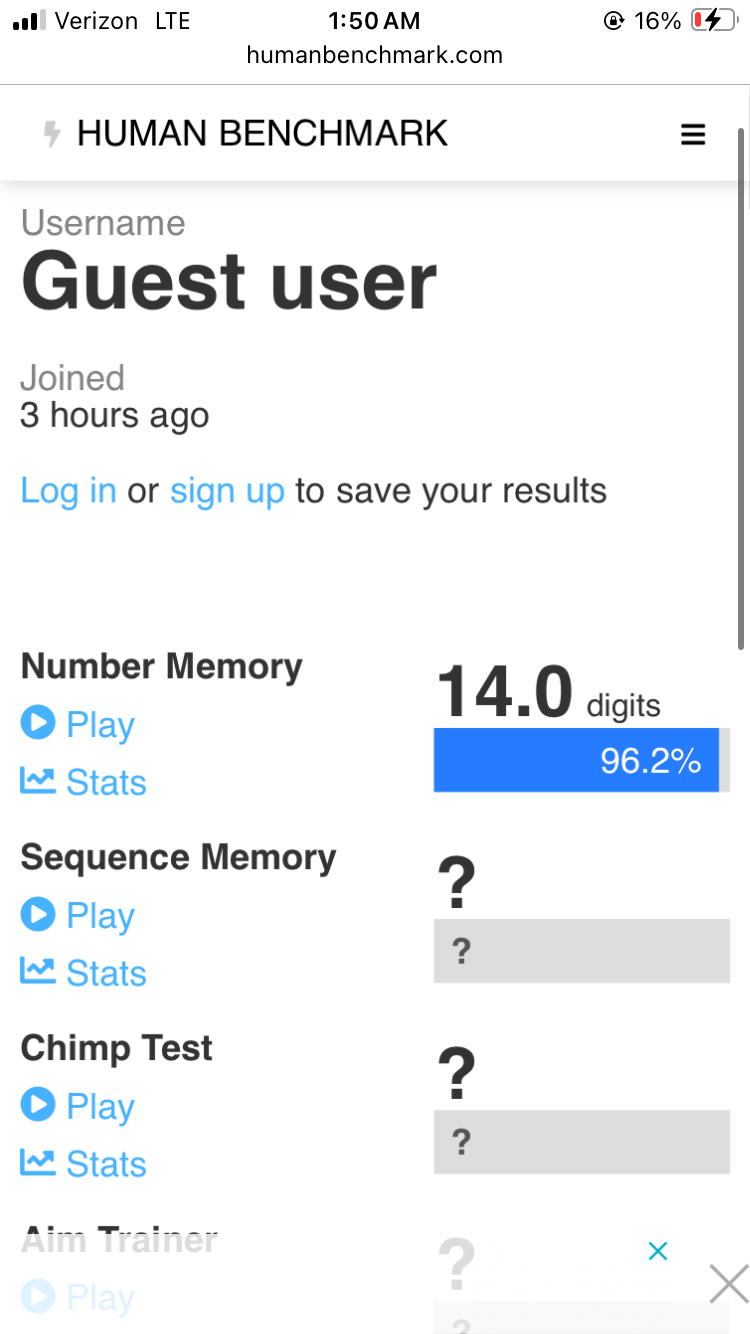Viewport: 750px width, 1334px height.
Task: Click the Chimp Test play icon
Action: pos(38,1104)
